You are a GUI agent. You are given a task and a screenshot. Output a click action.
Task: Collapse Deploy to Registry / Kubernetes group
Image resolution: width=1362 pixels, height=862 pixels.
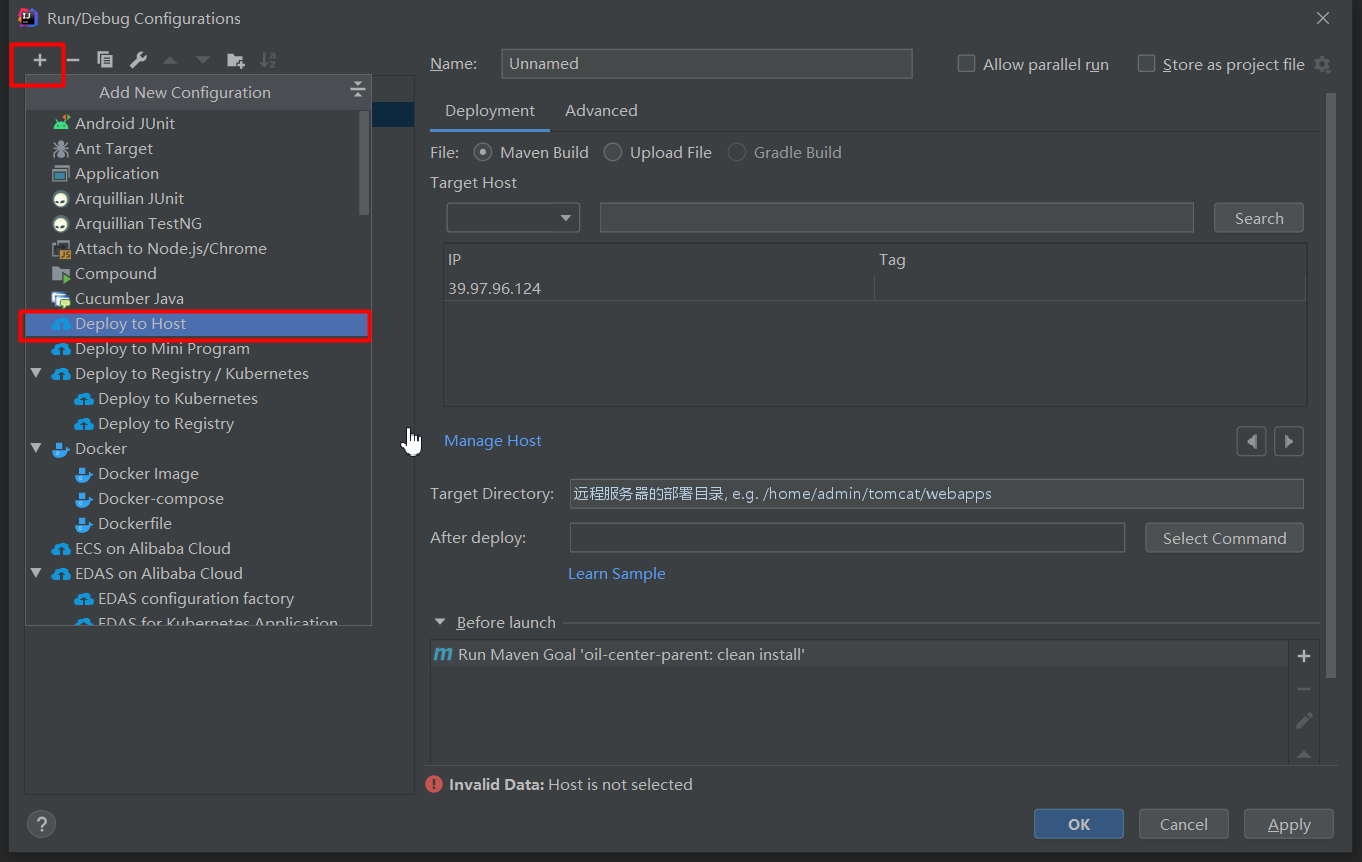tap(37, 373)
